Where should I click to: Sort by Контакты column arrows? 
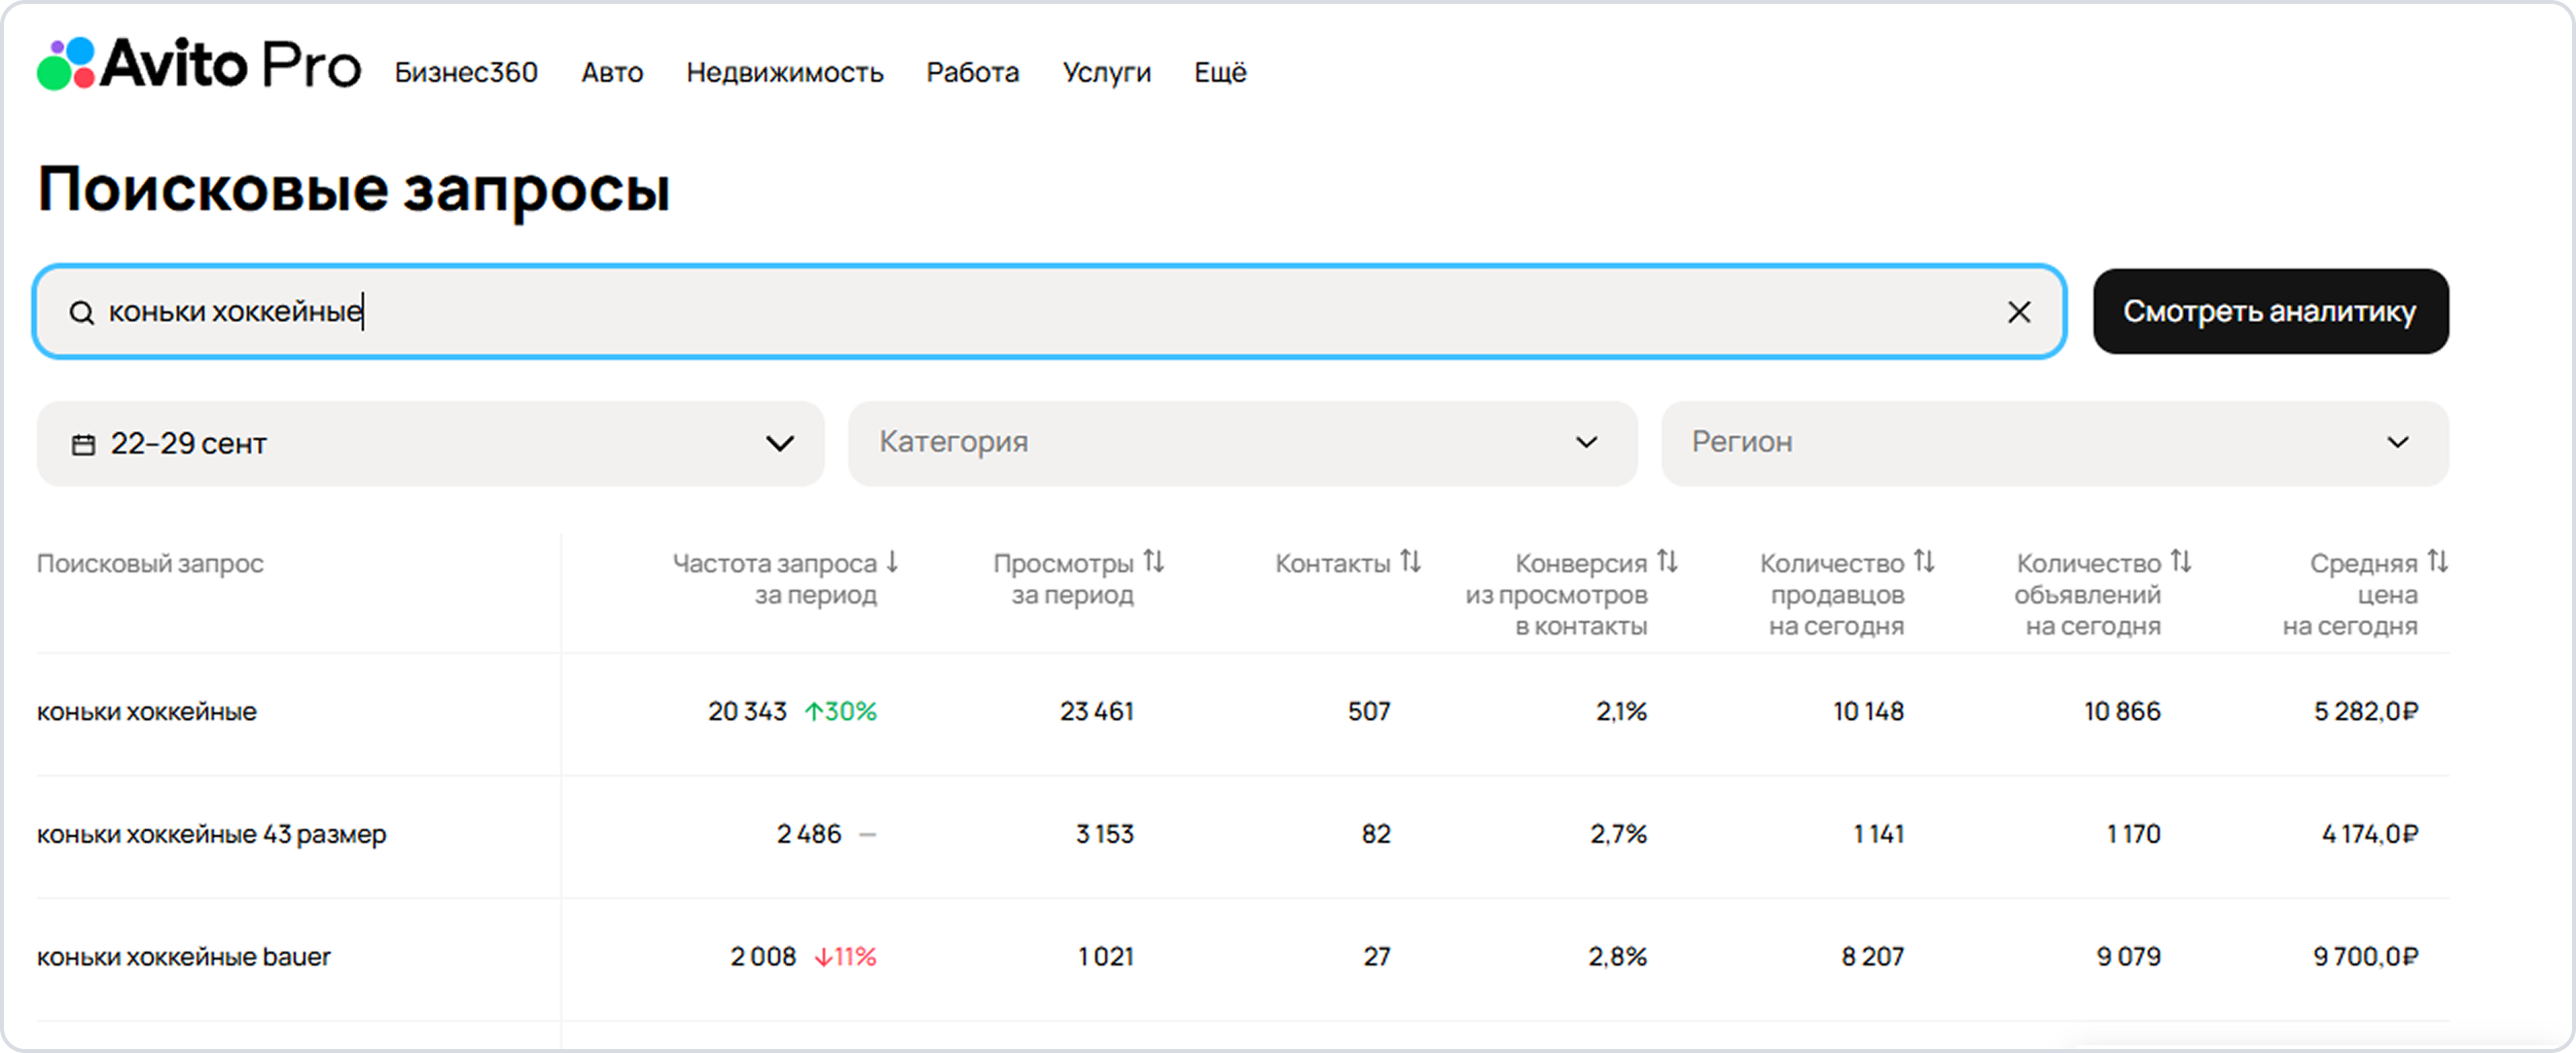pos(1410,562)
